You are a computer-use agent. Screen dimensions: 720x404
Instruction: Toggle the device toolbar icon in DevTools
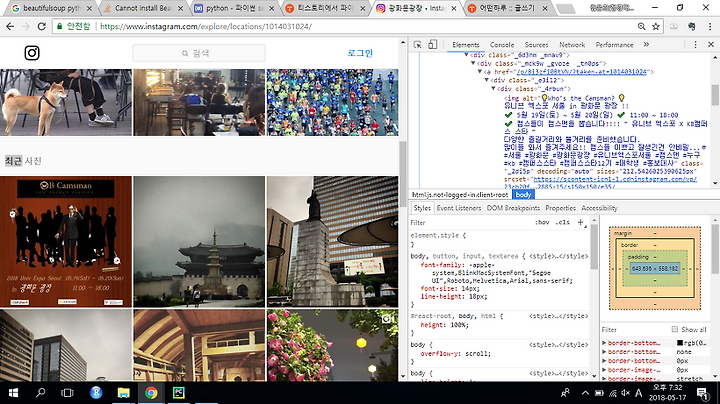(x=433, y=45)
